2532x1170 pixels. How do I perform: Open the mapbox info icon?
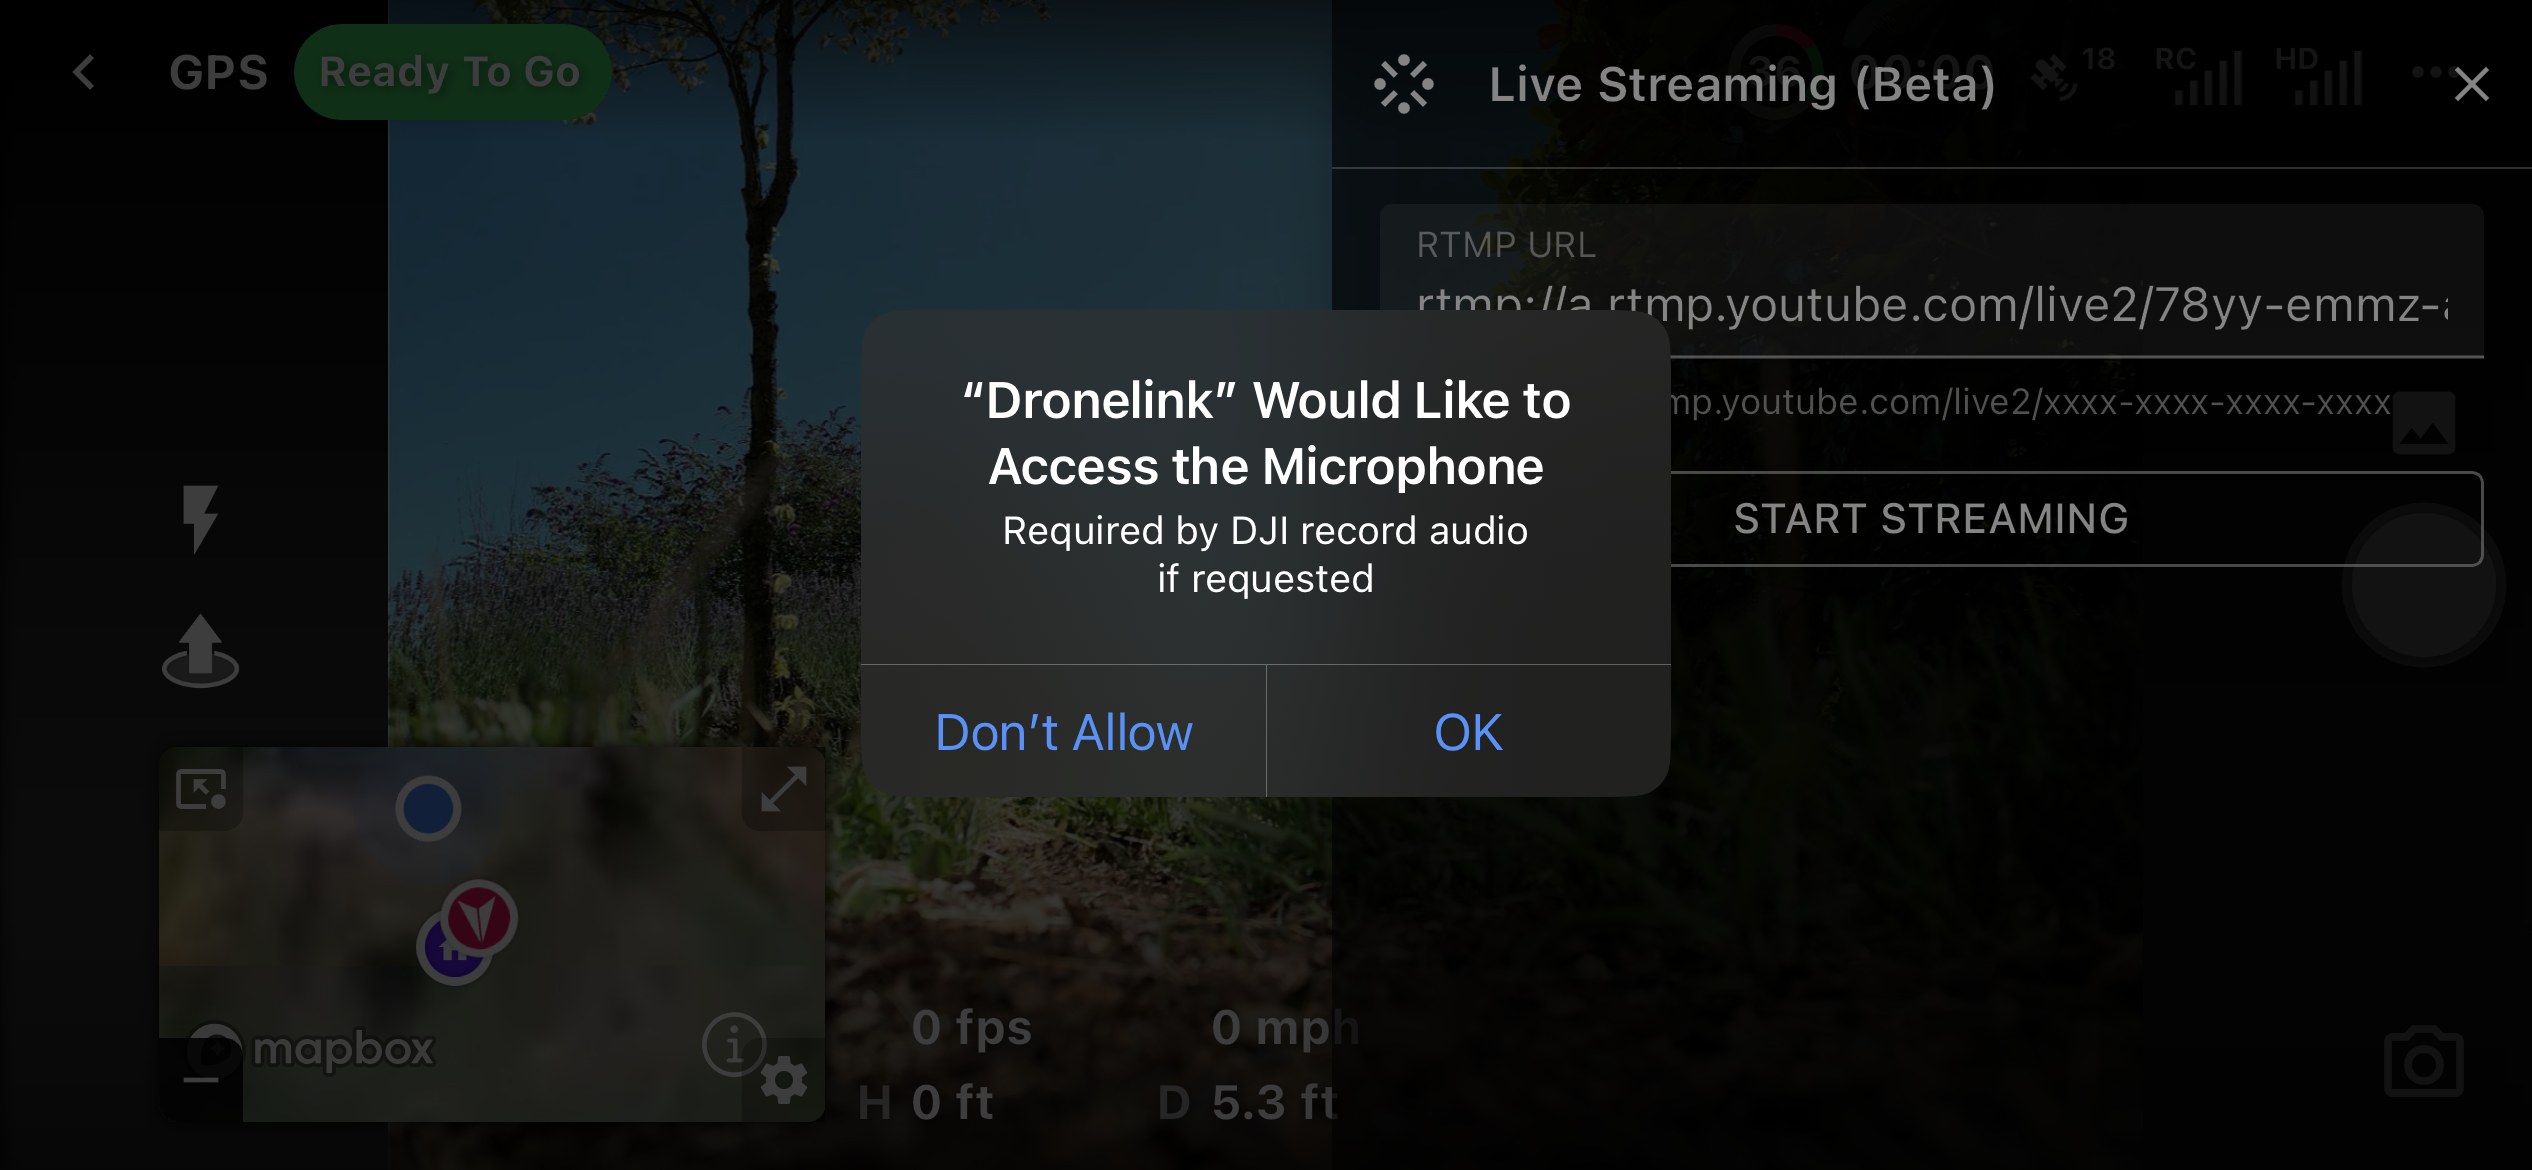pyautogui.click(x=734, y=1045)
